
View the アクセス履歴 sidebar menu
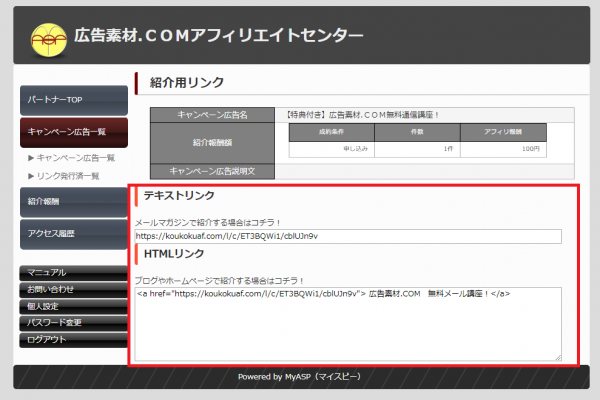click(x=73, y=234)
